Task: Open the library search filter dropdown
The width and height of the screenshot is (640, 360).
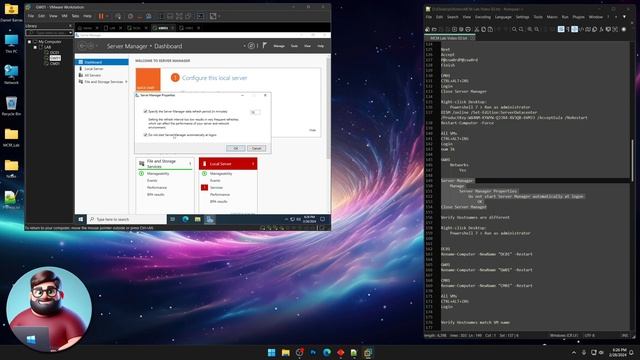Action: [71, 32]
